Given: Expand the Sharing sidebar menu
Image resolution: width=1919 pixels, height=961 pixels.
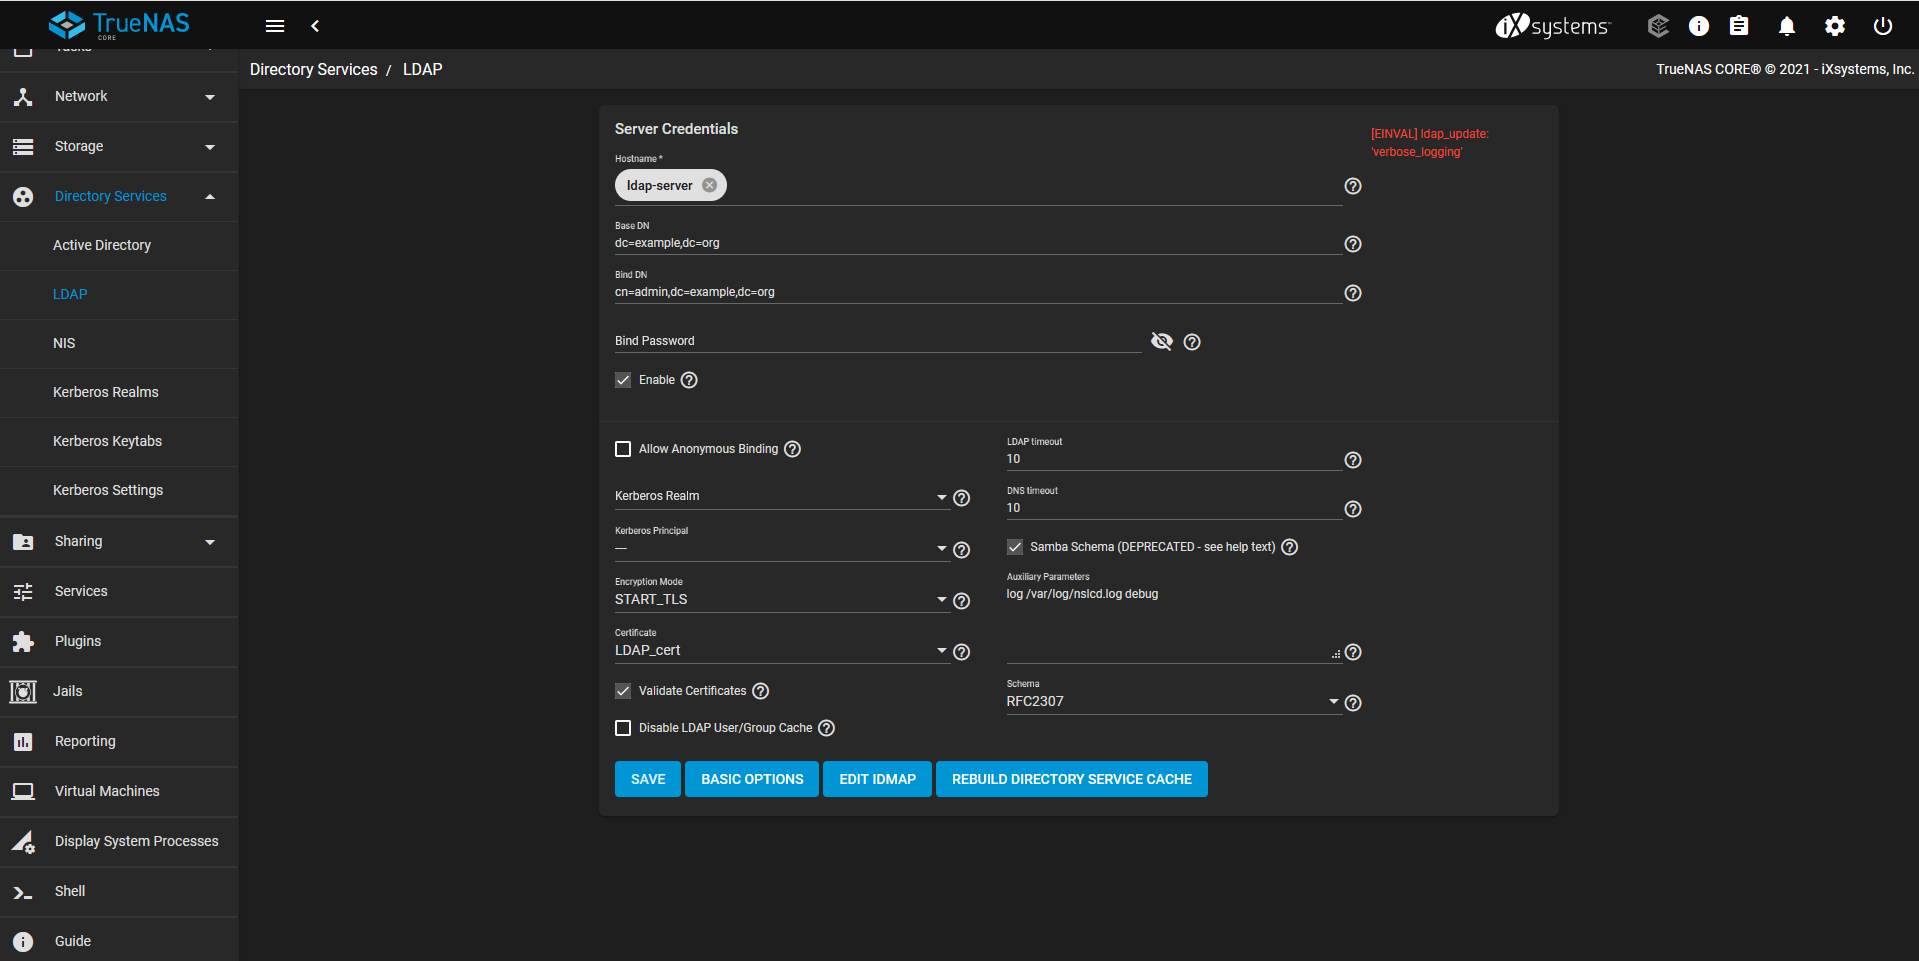Looking at the screenshot, I should pos(119,542).
